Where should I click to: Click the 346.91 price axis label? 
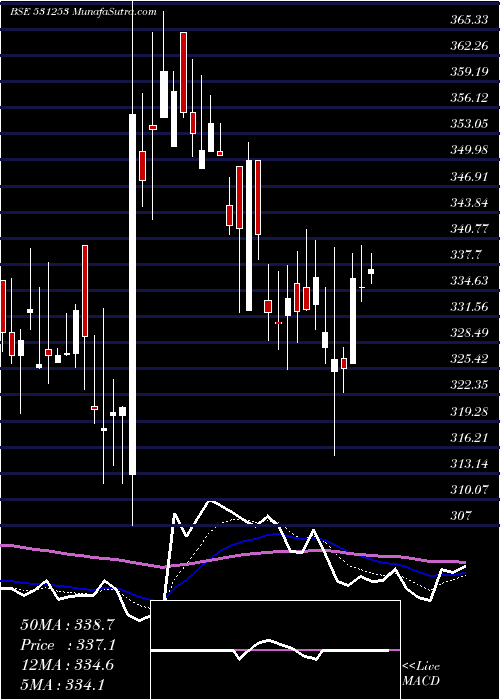[470, 177]
